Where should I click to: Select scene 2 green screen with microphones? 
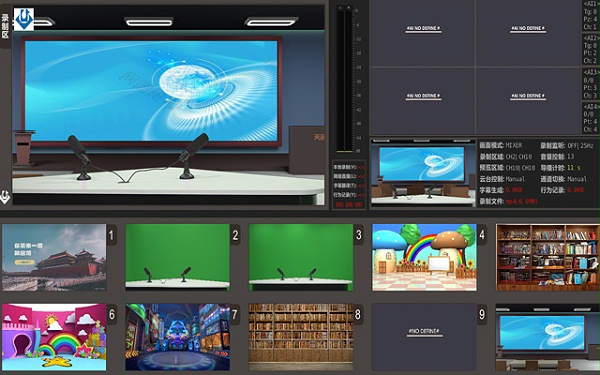[178, 258]
